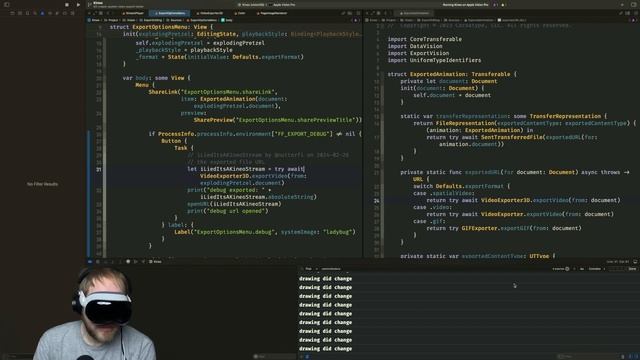
Task: Open the Bookmarks navigator icon
Action: click(x=27, y=13)
